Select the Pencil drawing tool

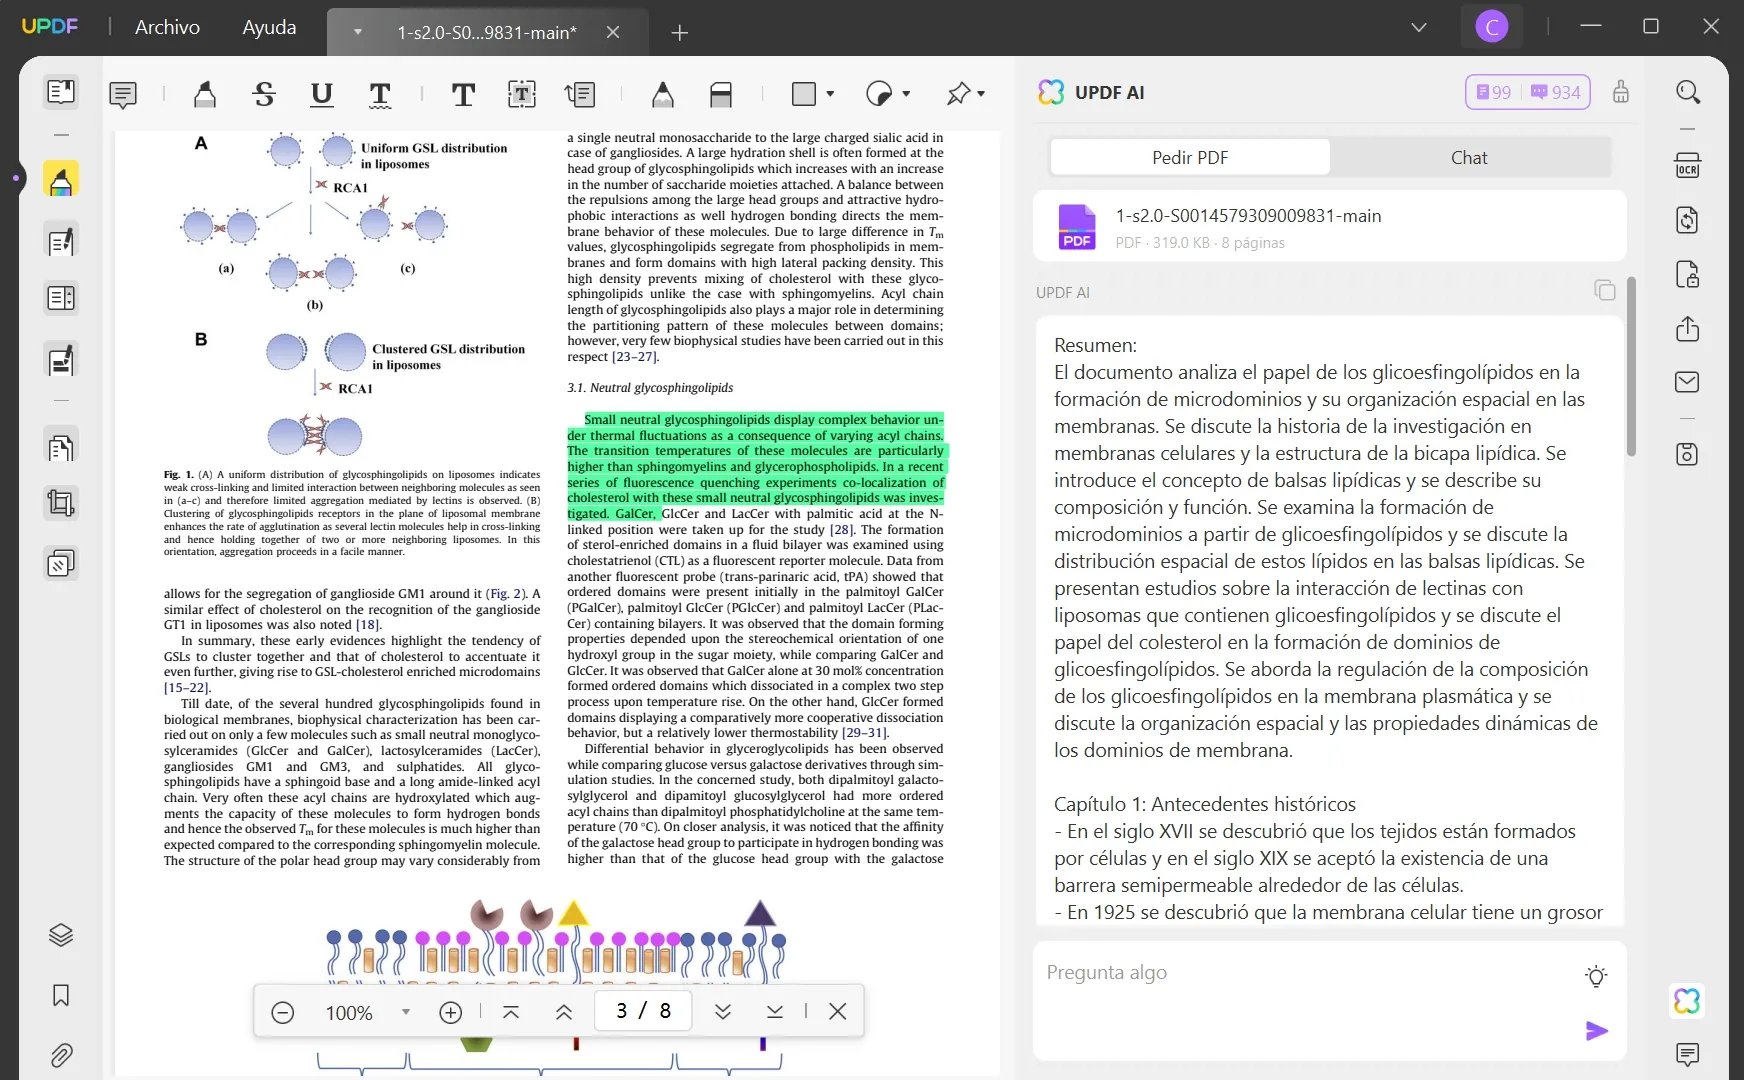pyautogui.click(x=662, y=95)
